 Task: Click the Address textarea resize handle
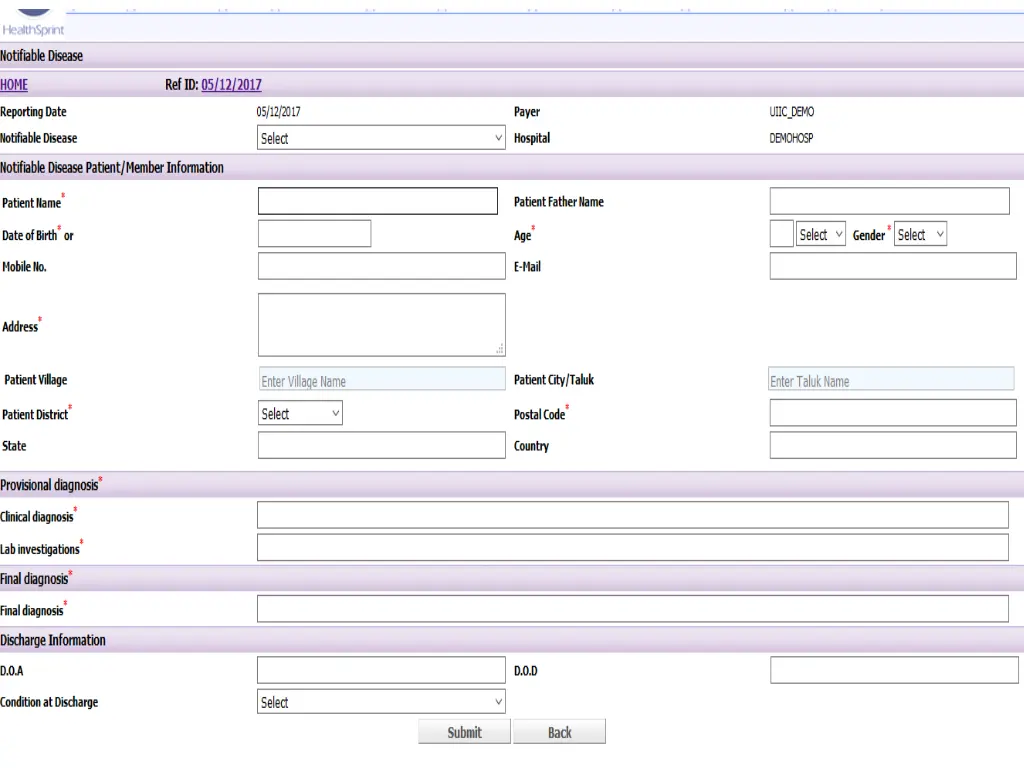click(x=500, y=350)
